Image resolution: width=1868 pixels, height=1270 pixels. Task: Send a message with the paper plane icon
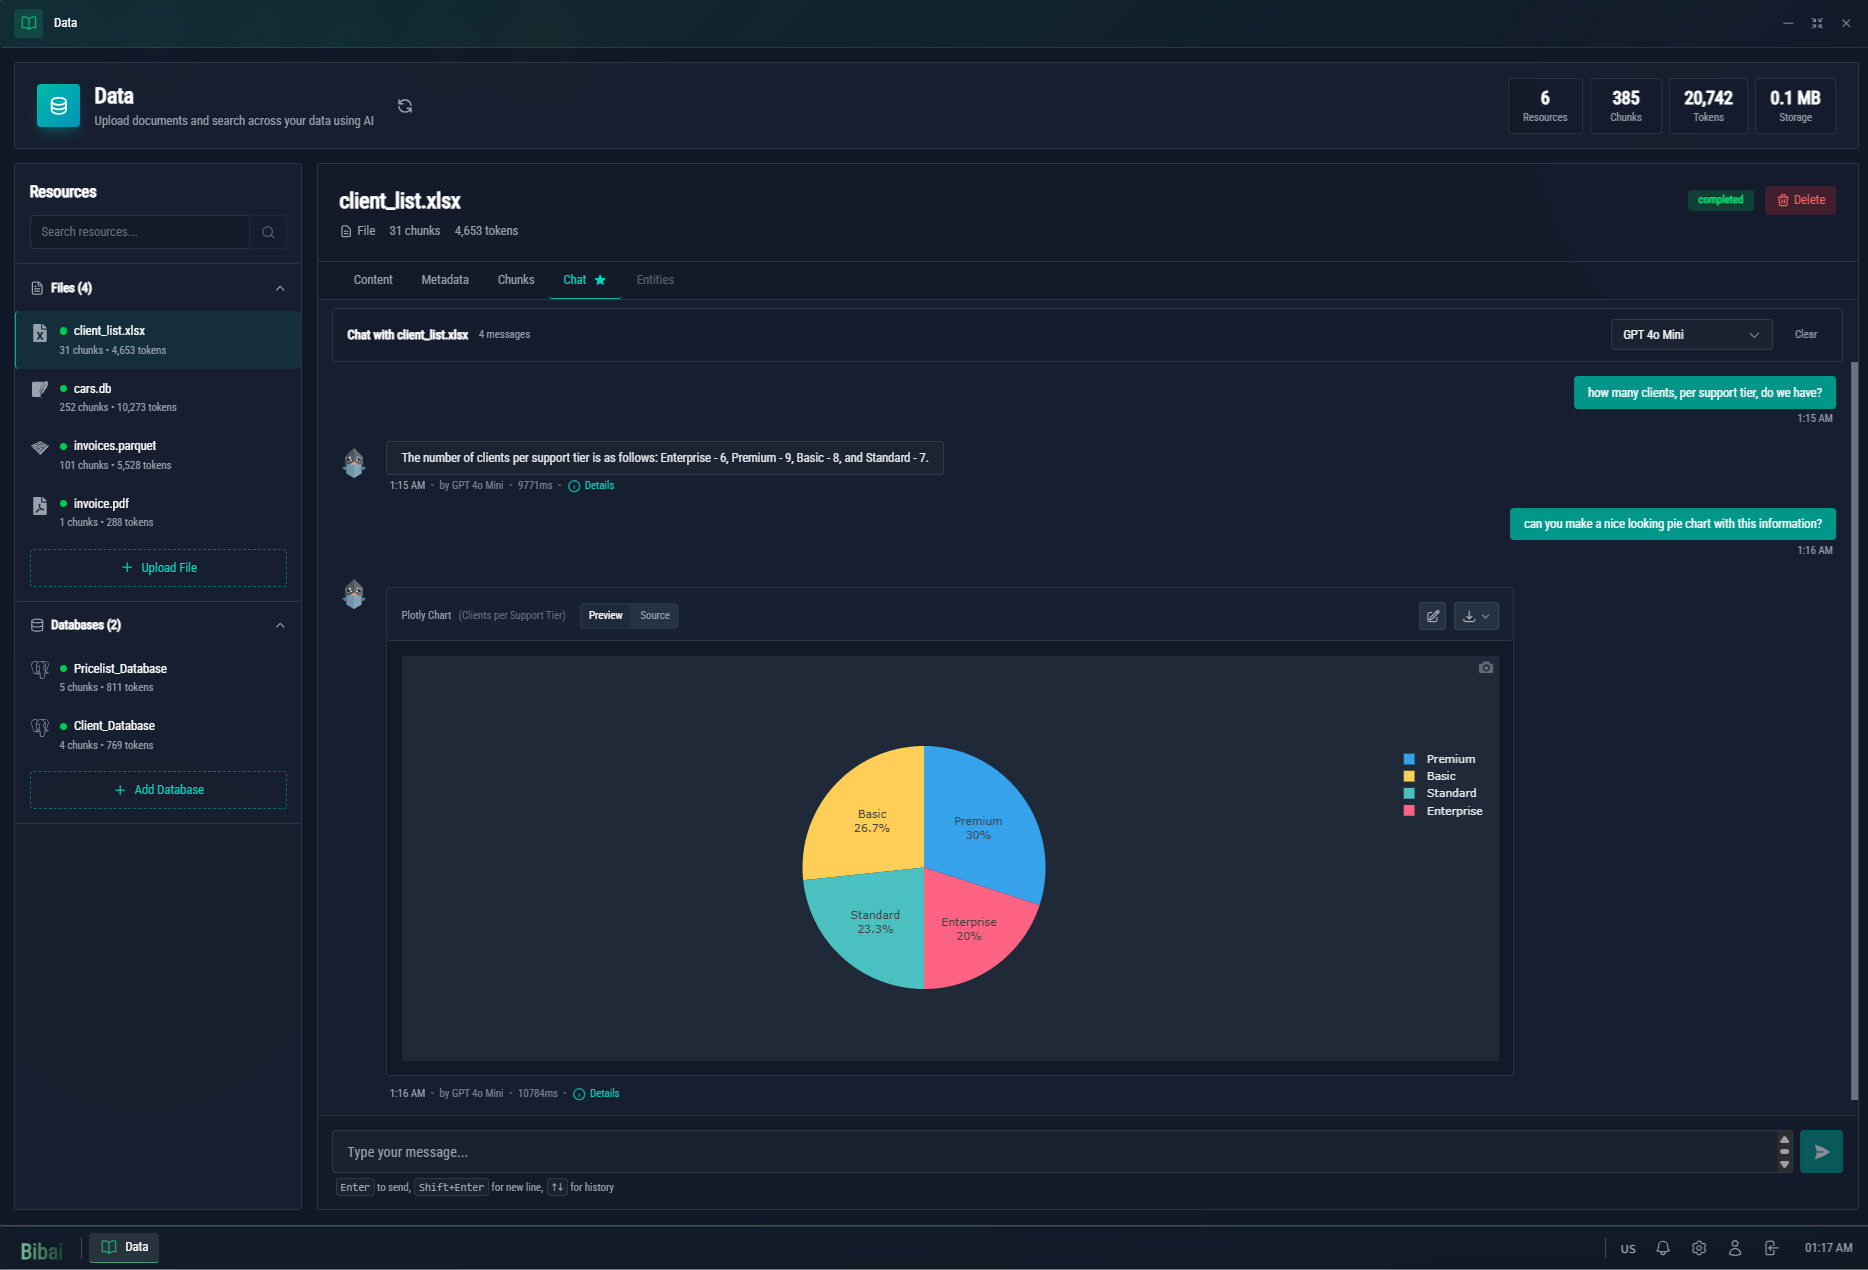1821,1151
